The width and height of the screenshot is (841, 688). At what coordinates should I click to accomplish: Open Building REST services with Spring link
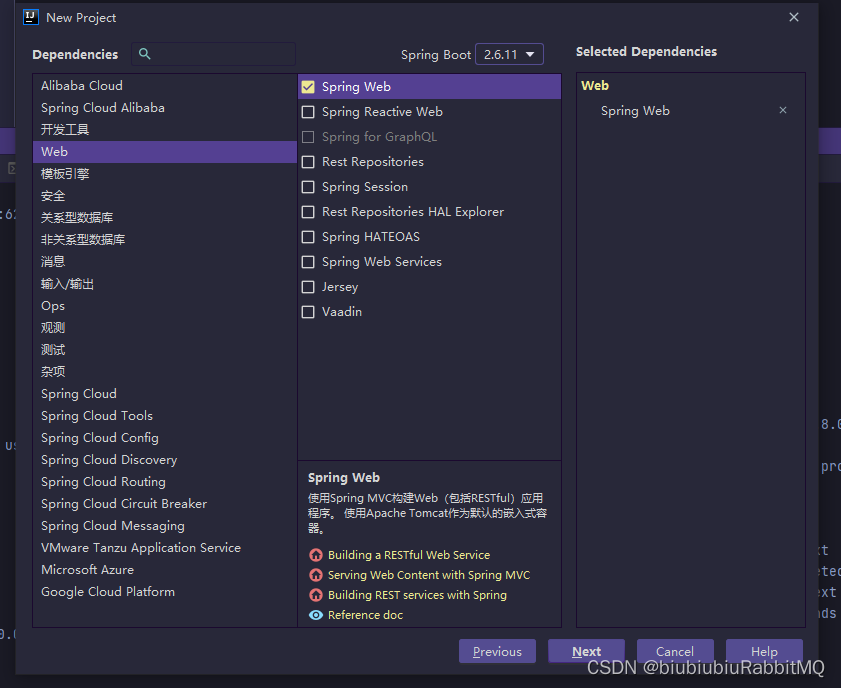[x=417, y=595]
